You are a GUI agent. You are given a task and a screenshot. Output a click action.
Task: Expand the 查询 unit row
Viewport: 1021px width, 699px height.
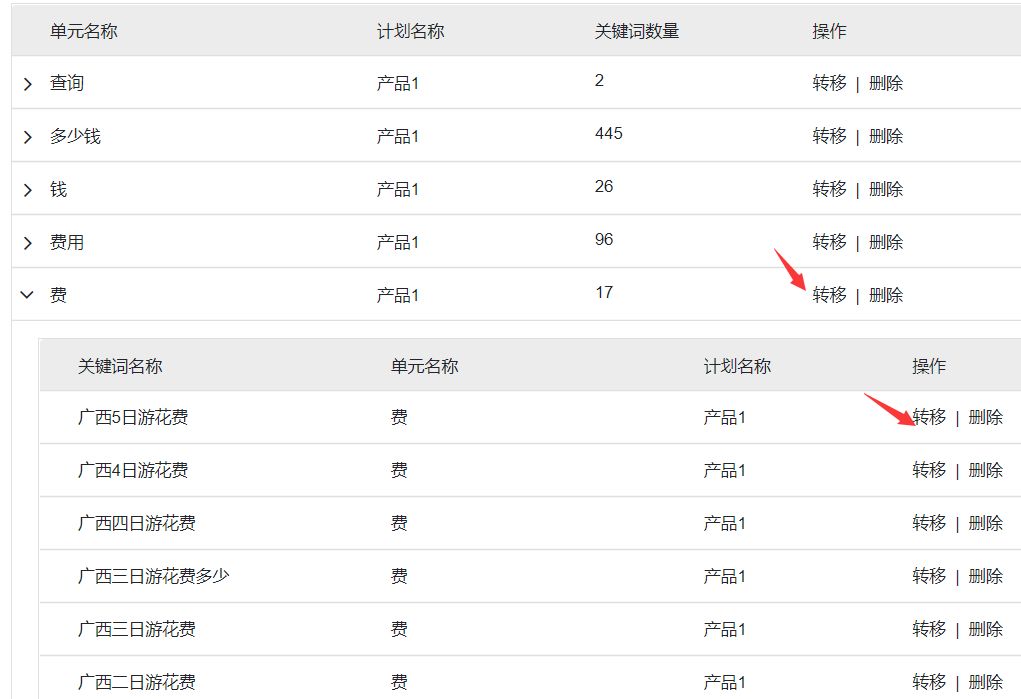point(27,83)
